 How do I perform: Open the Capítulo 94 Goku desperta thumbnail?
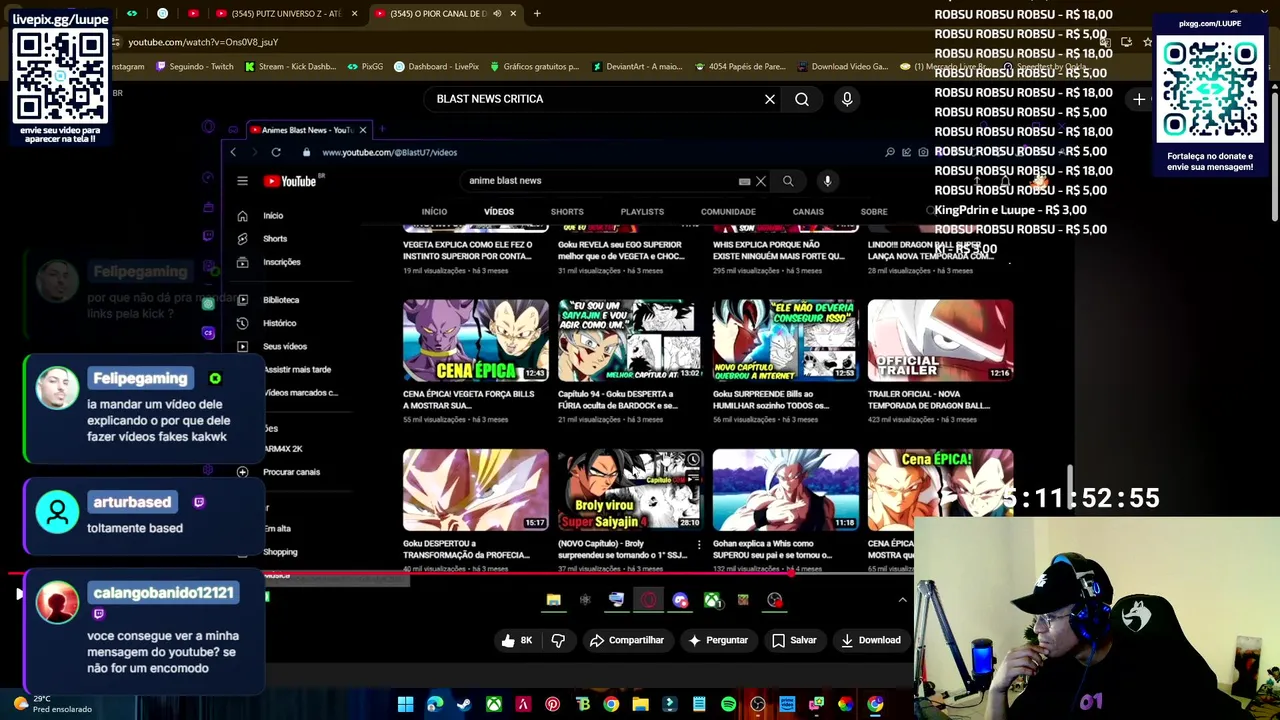(x=631, y=341)
